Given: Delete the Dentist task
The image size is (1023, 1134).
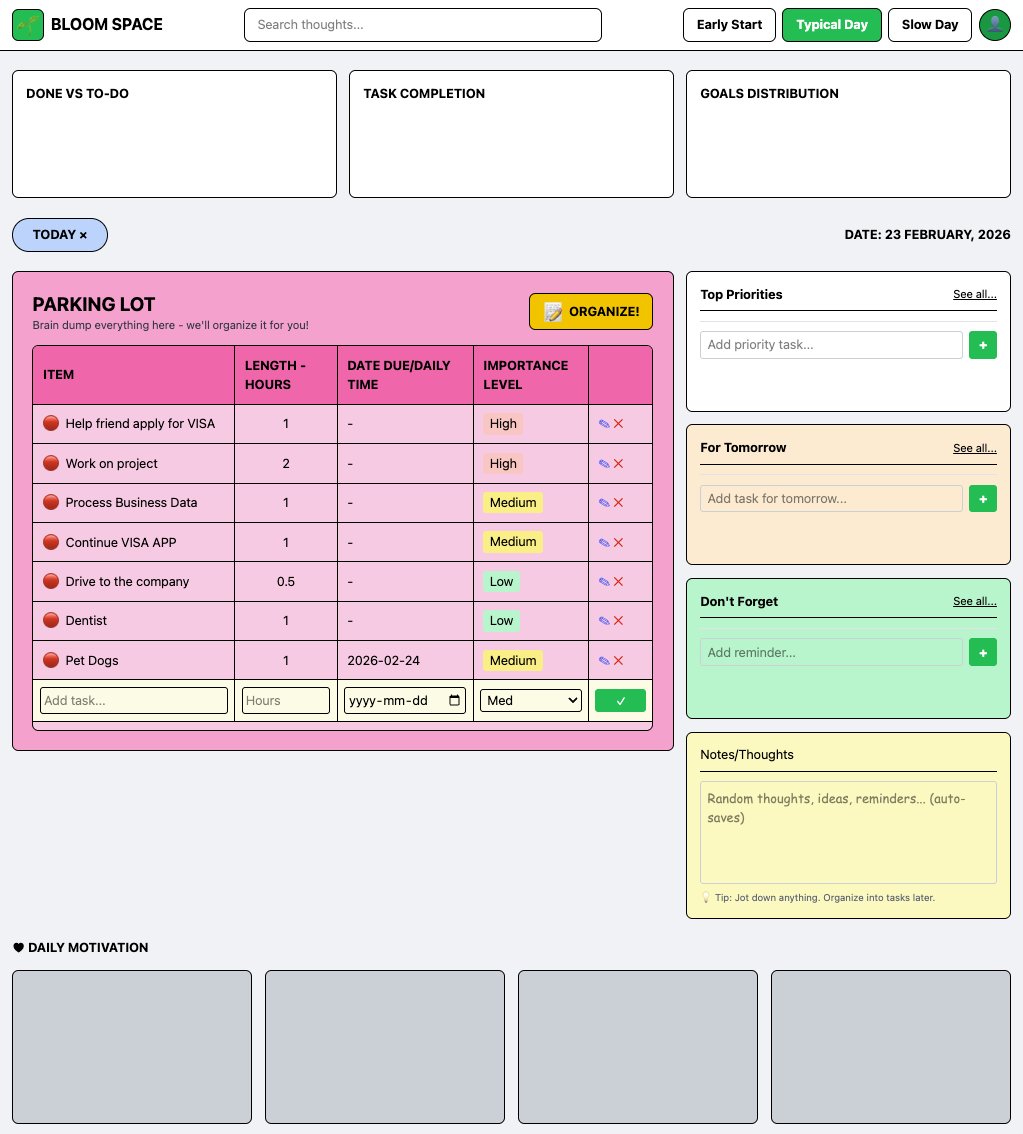Looking at the screenshot, I should 618,621.
